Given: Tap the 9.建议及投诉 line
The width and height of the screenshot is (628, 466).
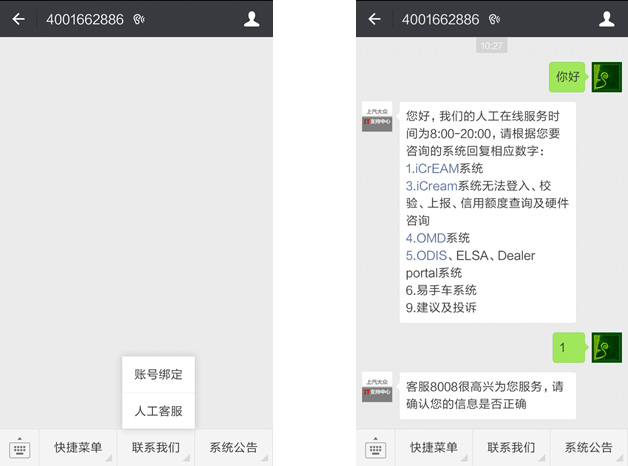Looking at the screenshot, I should 441,307.
